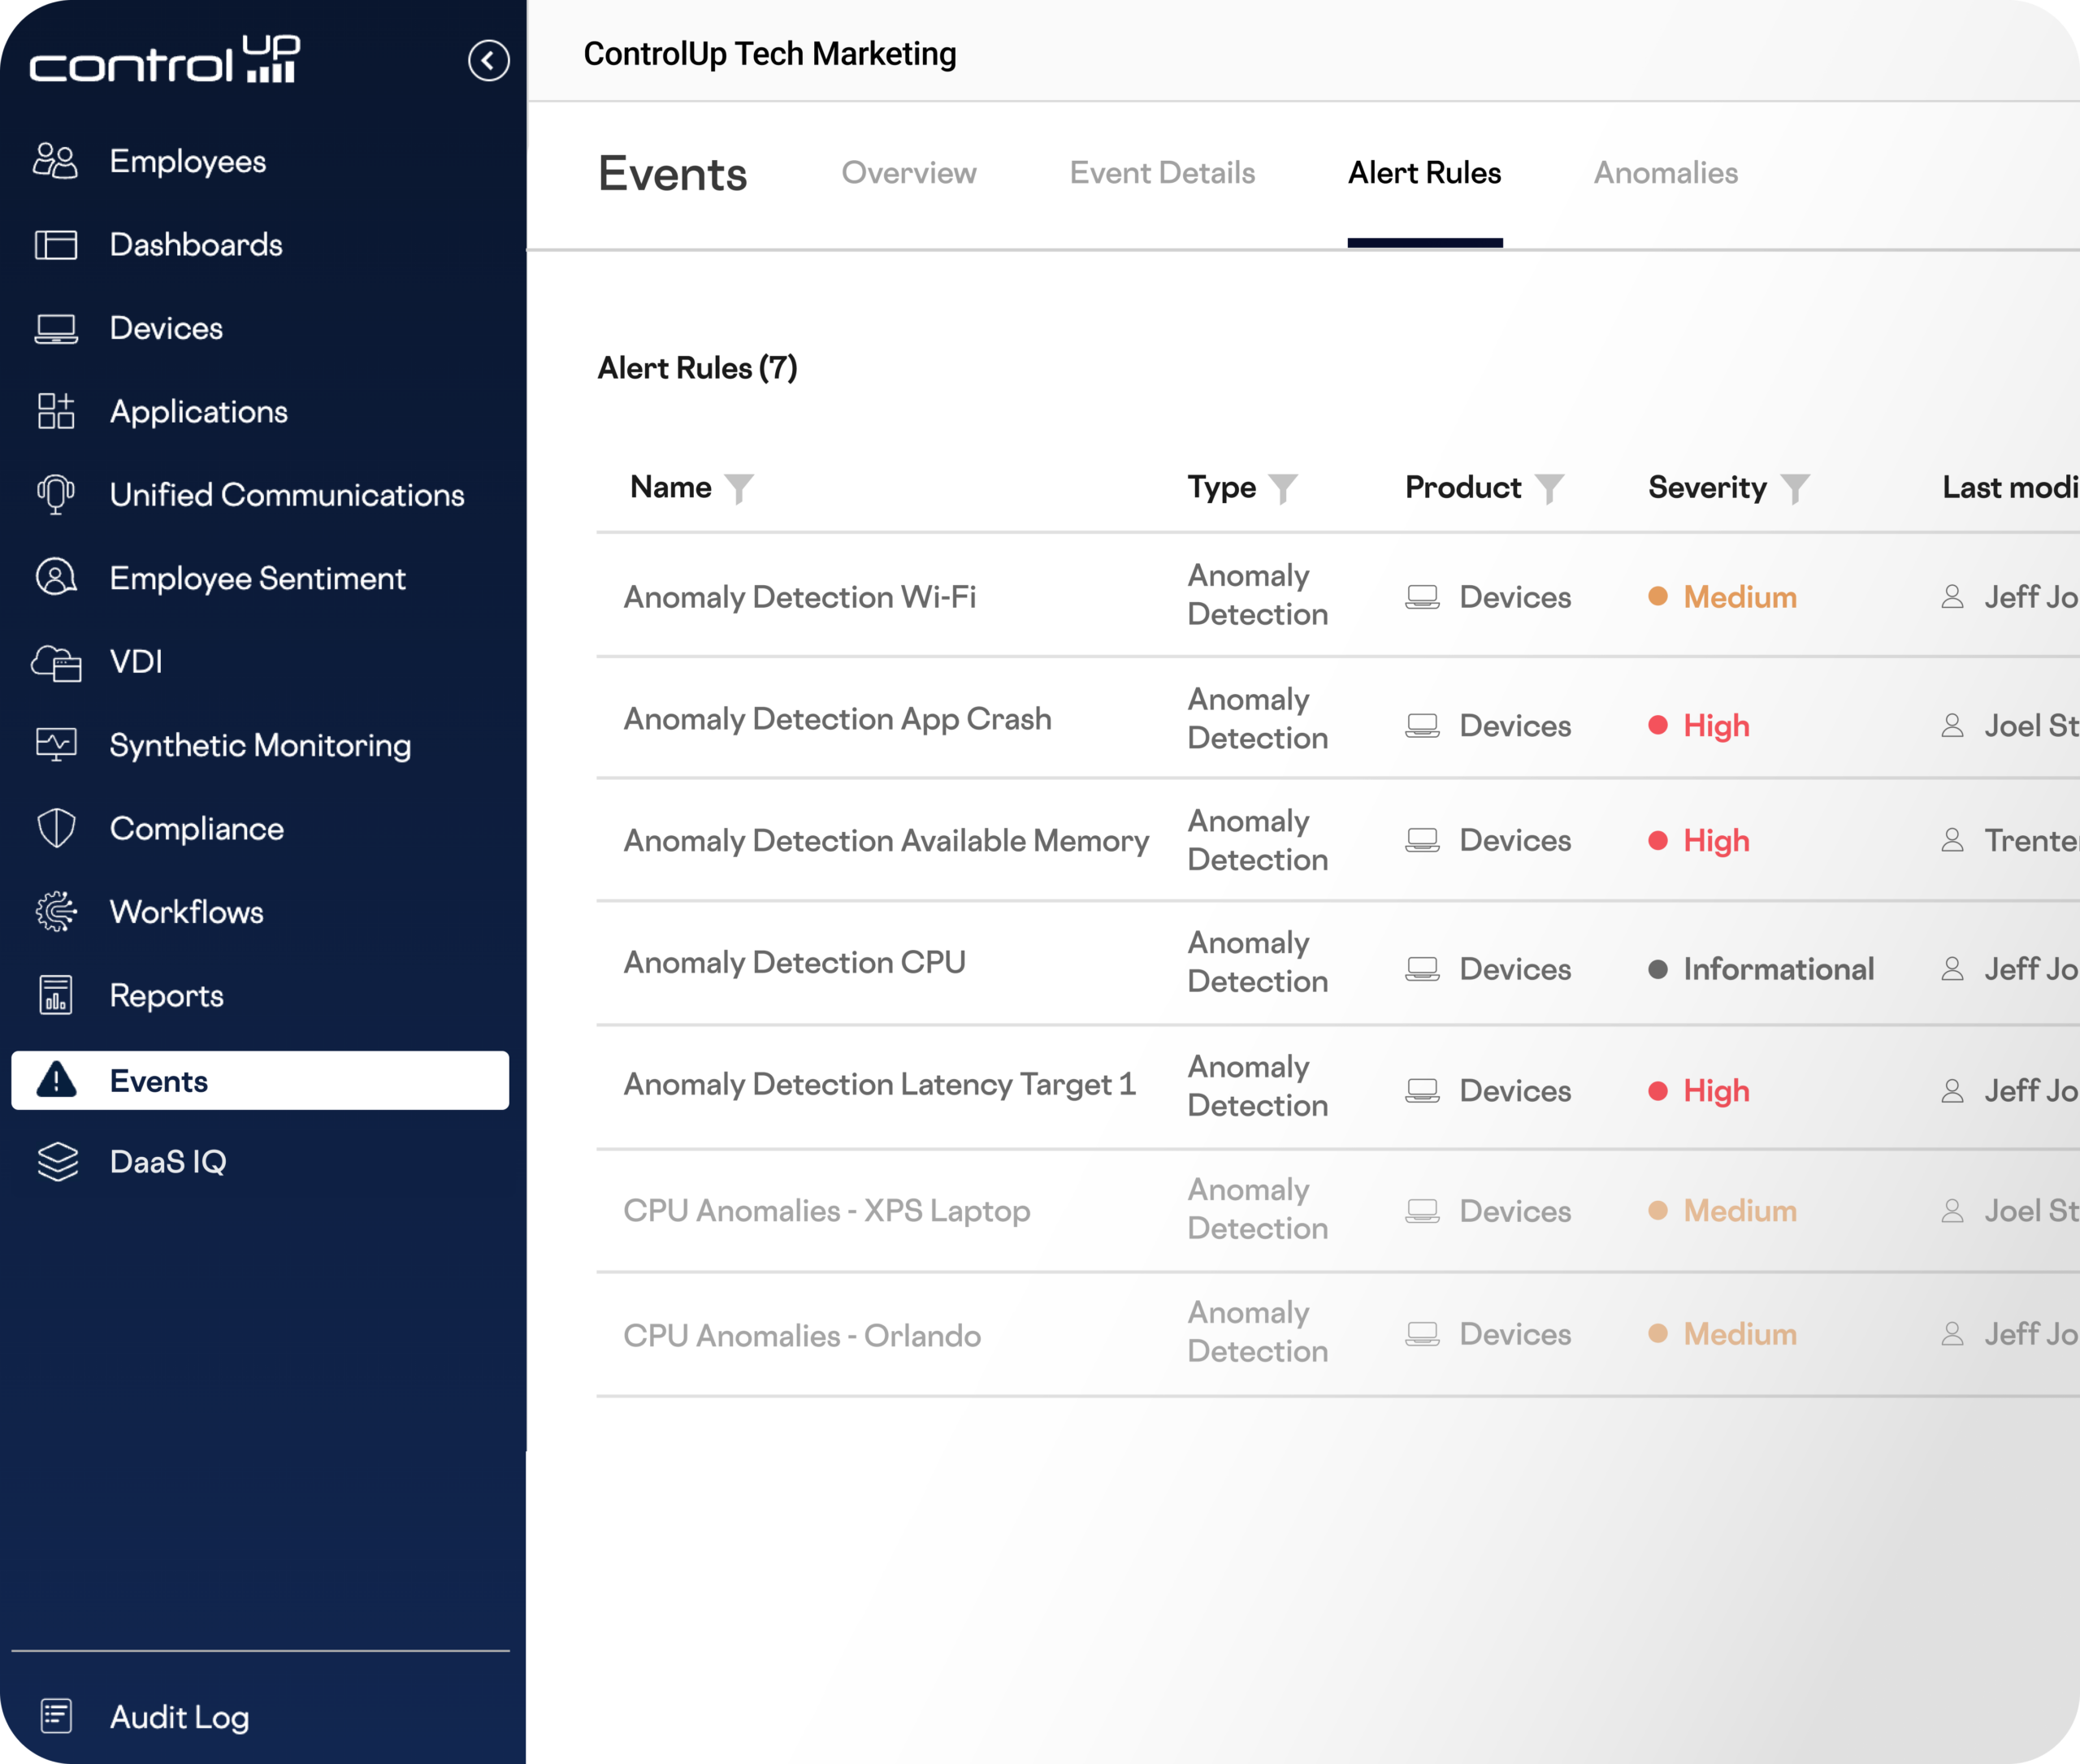Filter by the Product column

pyautogui.click(x=1549, y=489)
